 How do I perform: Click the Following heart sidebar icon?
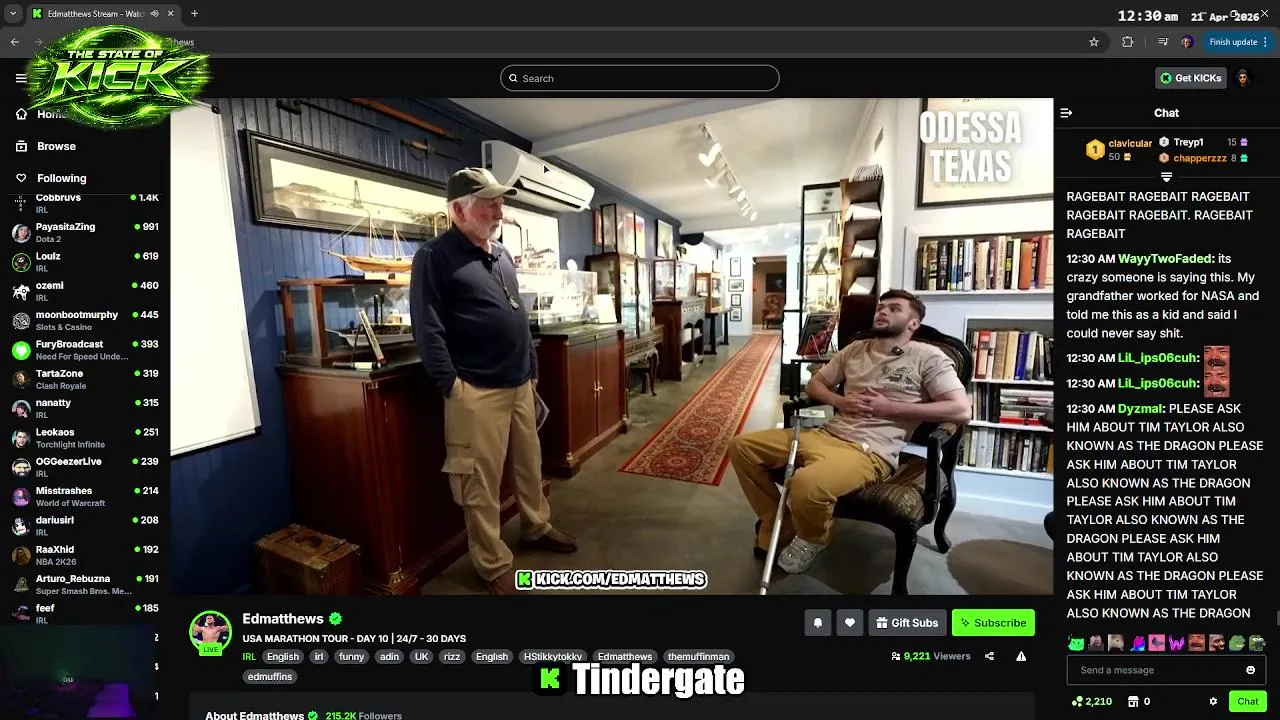click(21, 178)
